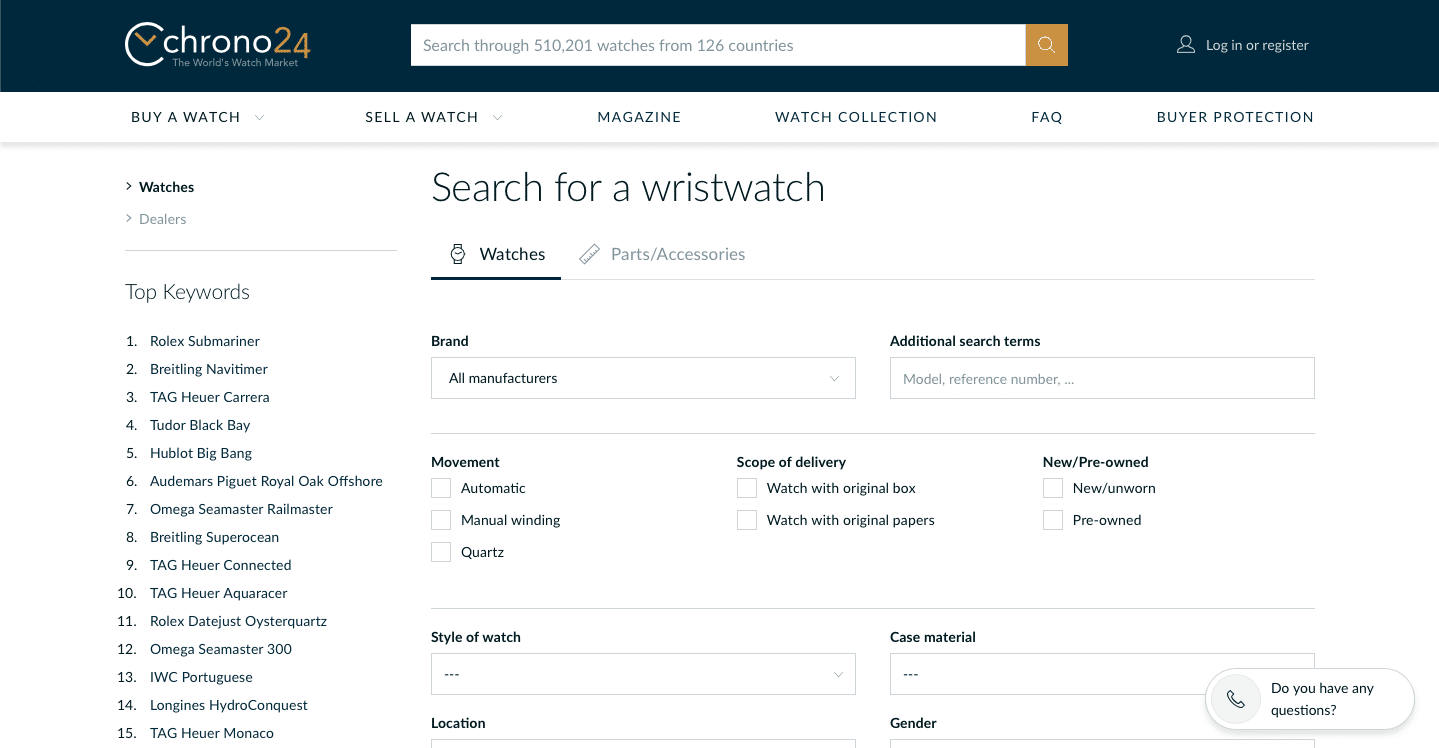Enable the Automatic movement checkbox

click(441, 488)
